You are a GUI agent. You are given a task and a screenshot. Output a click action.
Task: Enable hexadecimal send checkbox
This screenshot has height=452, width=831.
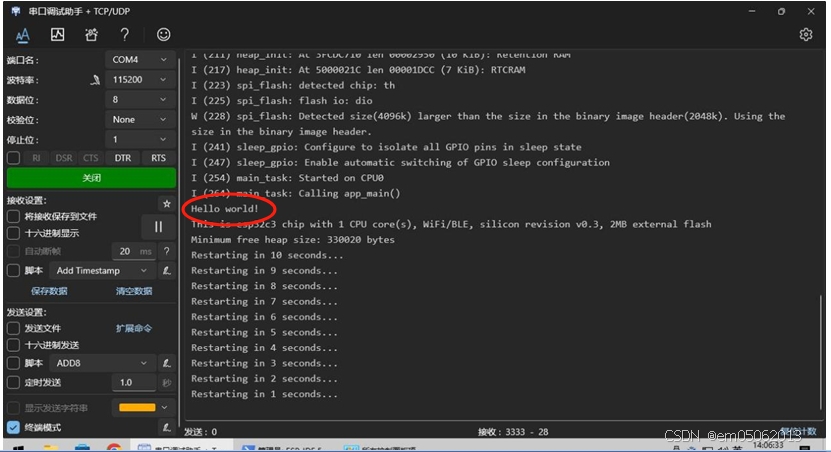tap(14, 345)
